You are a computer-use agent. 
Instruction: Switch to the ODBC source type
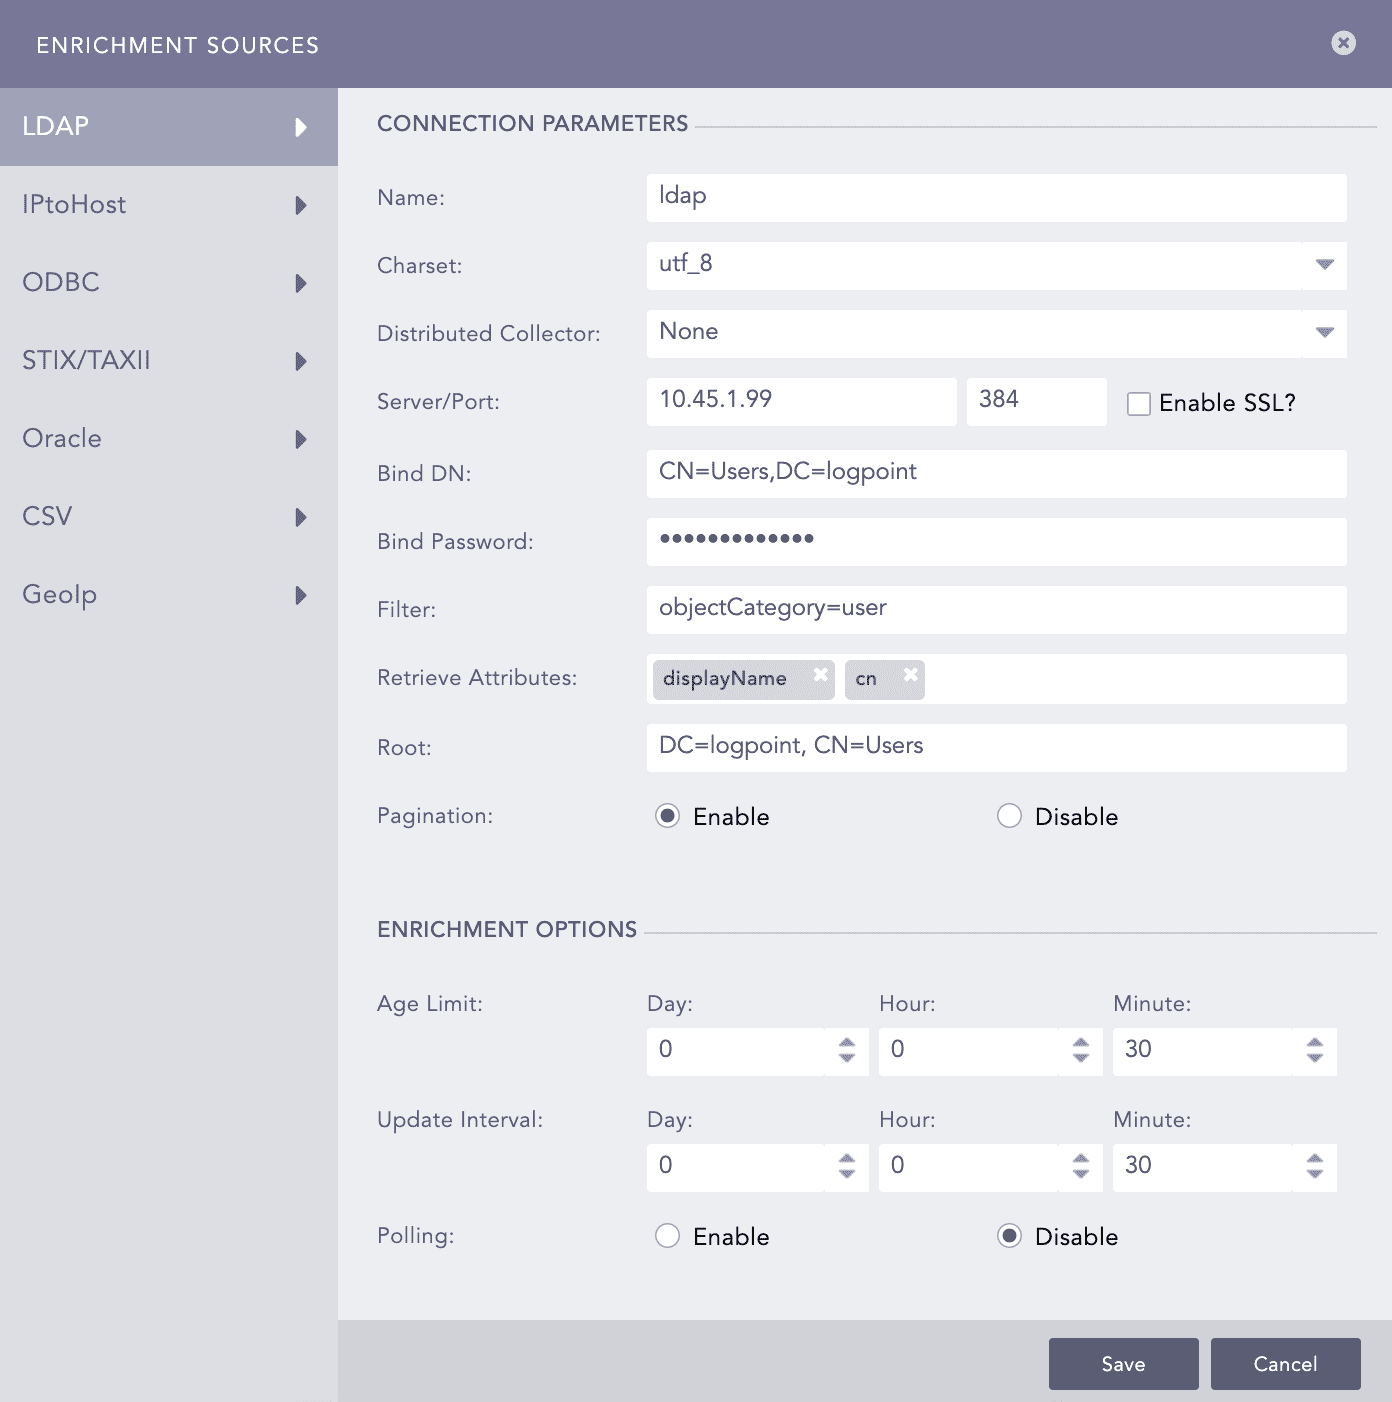click(61, 283)
